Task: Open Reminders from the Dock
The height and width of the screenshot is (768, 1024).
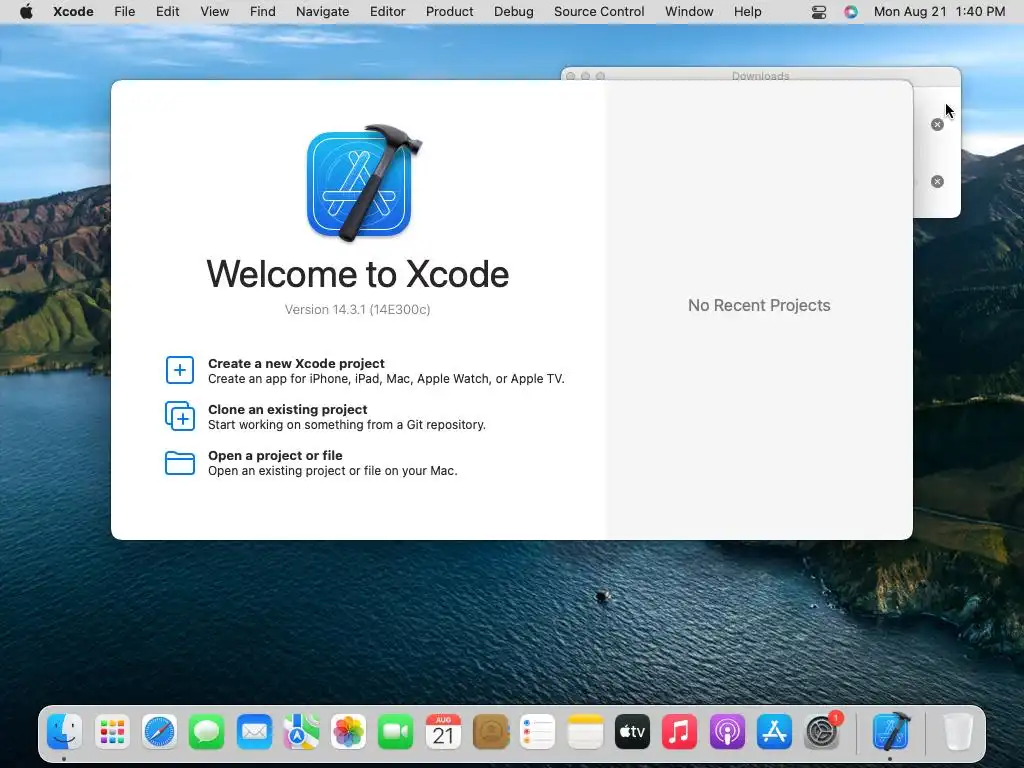Action: [537, 731]
